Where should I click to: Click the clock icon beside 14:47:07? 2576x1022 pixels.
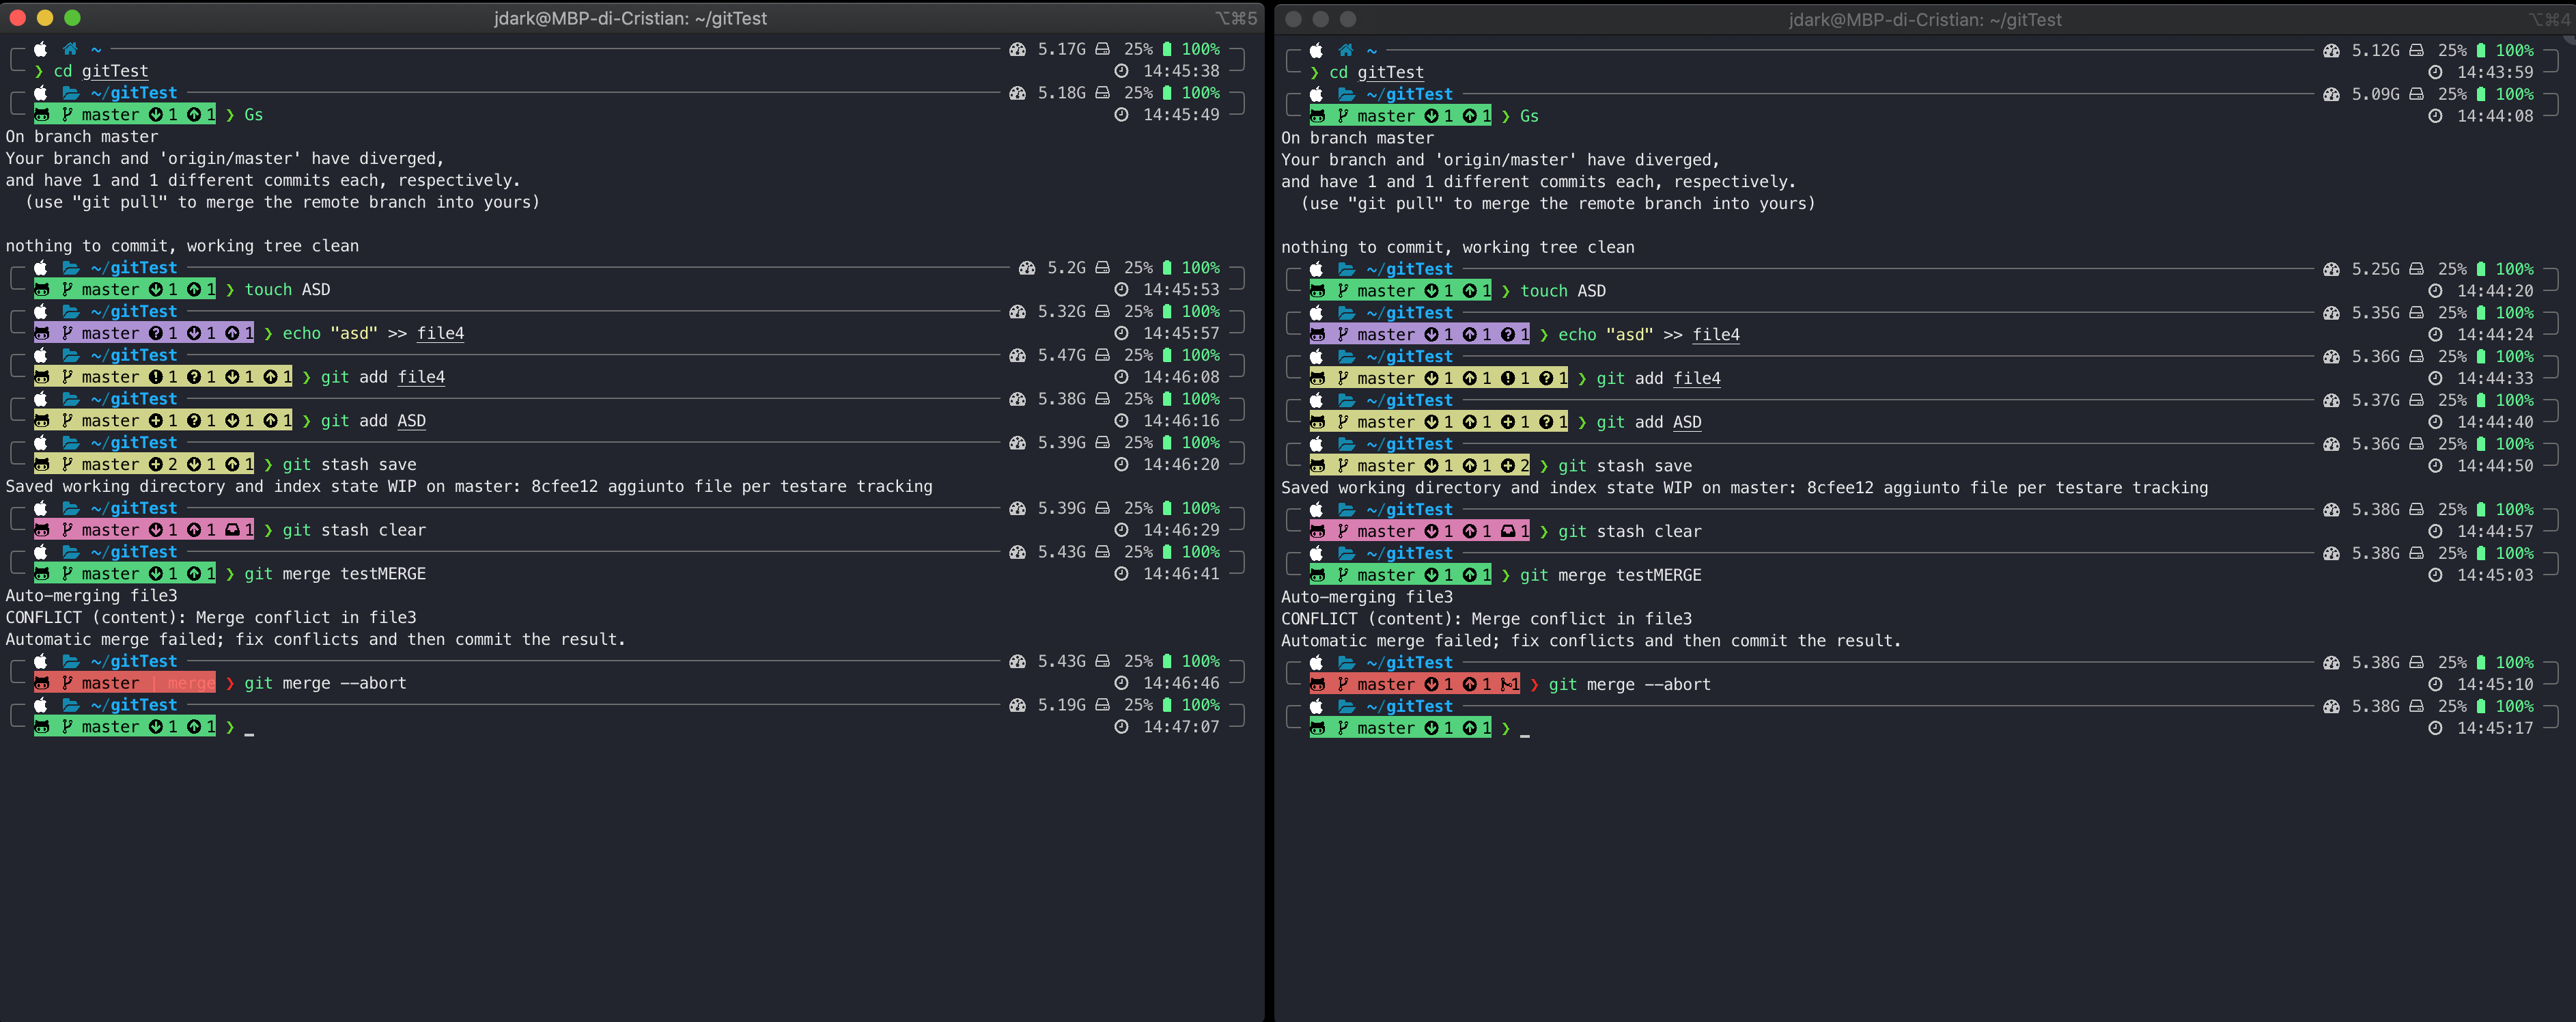click(x=1122, y=726)
